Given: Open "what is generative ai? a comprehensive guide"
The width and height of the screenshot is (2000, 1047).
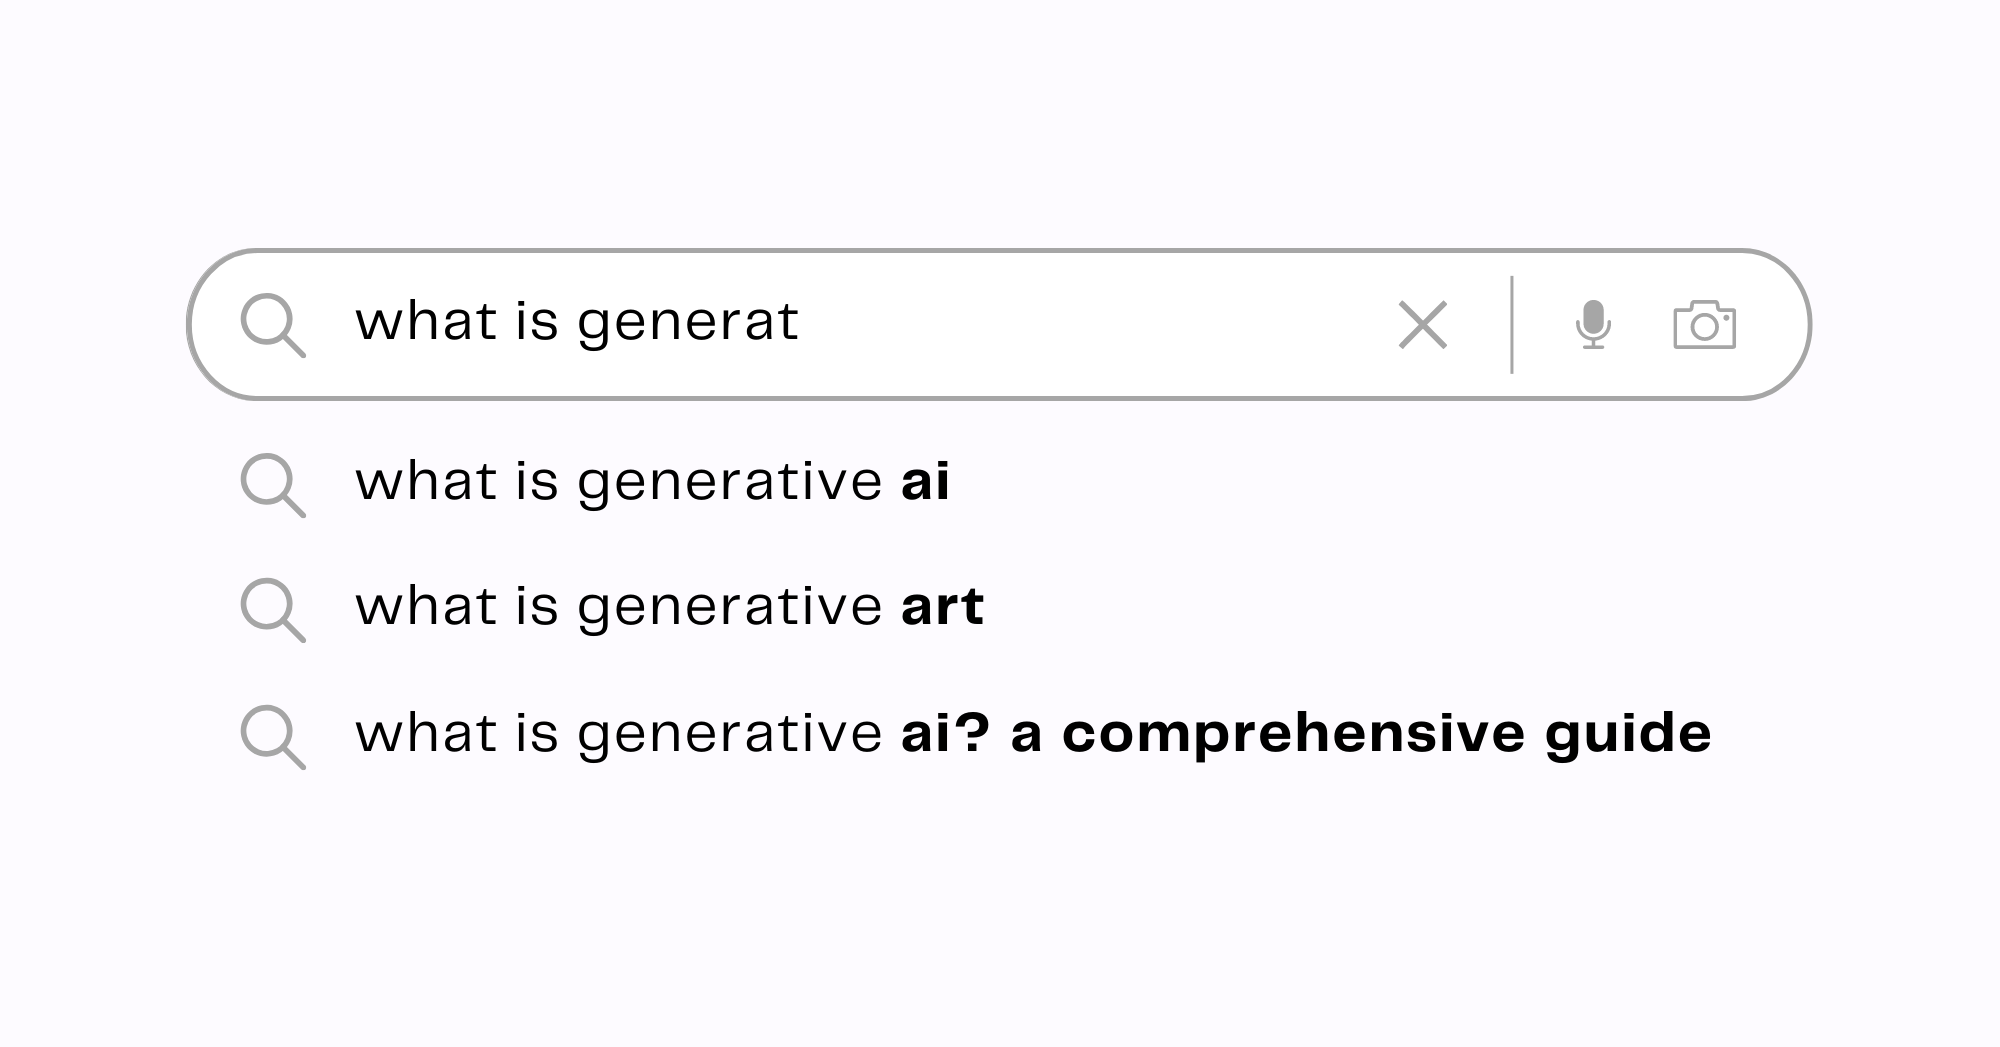Looking at the screenshot, I should (1030, 733).
